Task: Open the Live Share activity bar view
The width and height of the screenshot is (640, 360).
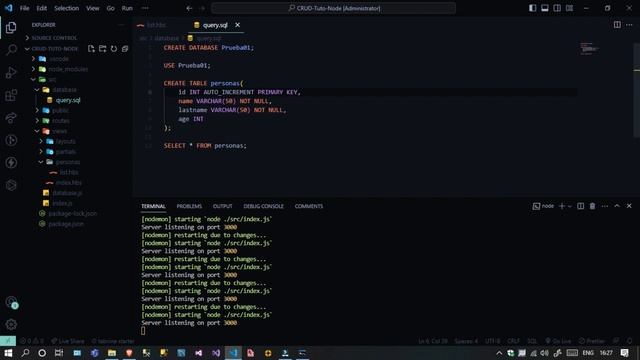Action: [11, 118]
